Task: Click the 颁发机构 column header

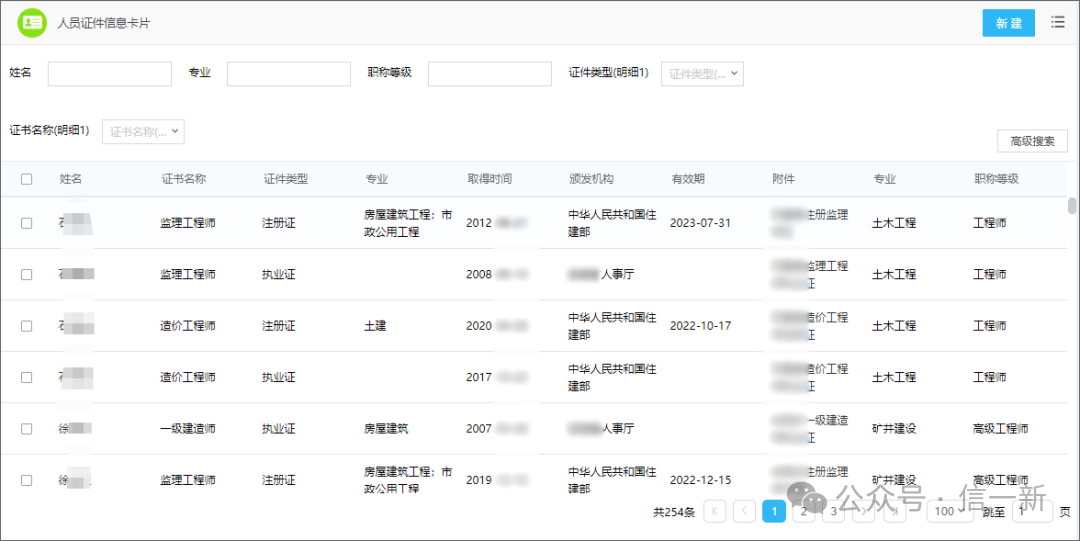Action: click(x=591, y=179)
